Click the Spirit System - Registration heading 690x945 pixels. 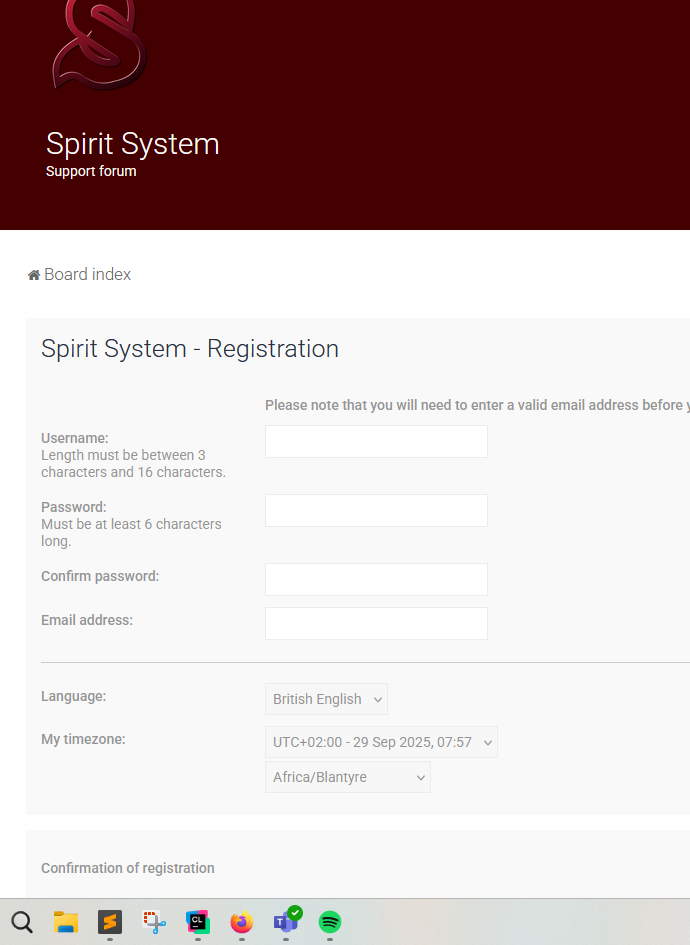click(190, 349)
